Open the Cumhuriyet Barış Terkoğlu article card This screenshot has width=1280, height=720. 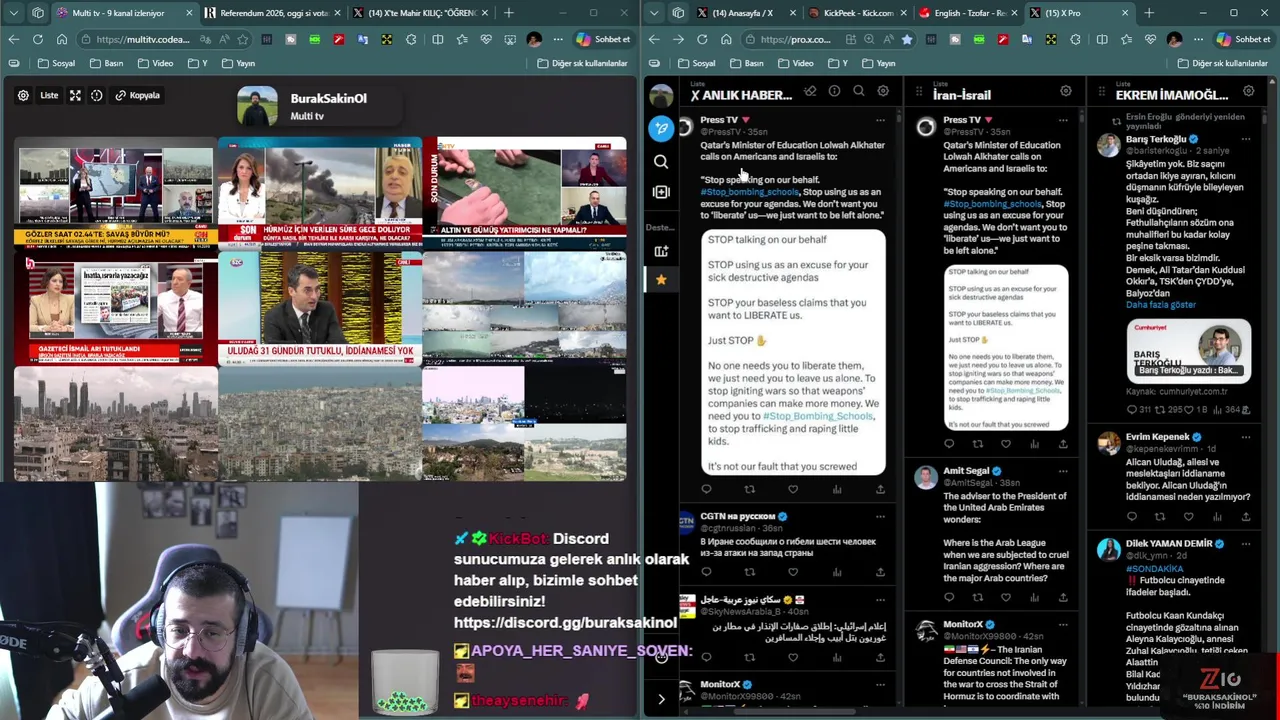[1189, 350]
